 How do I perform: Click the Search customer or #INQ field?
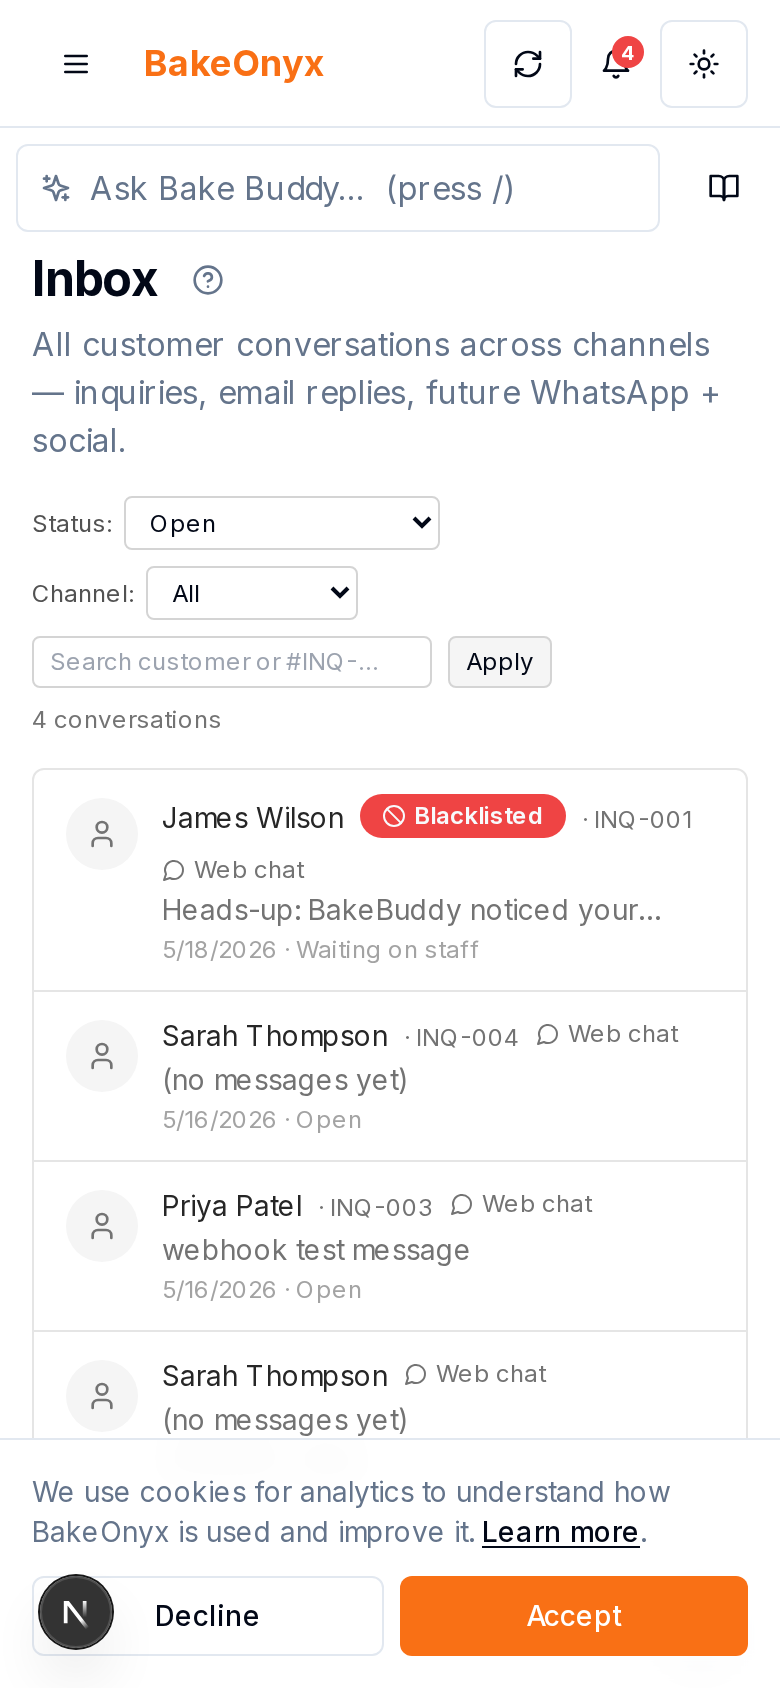click(232, 662)
